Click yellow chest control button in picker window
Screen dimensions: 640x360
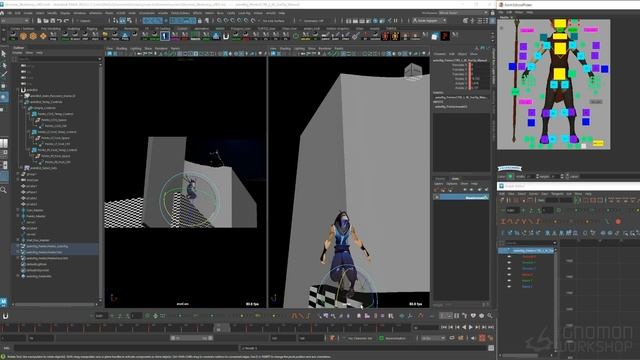point(560,49)
